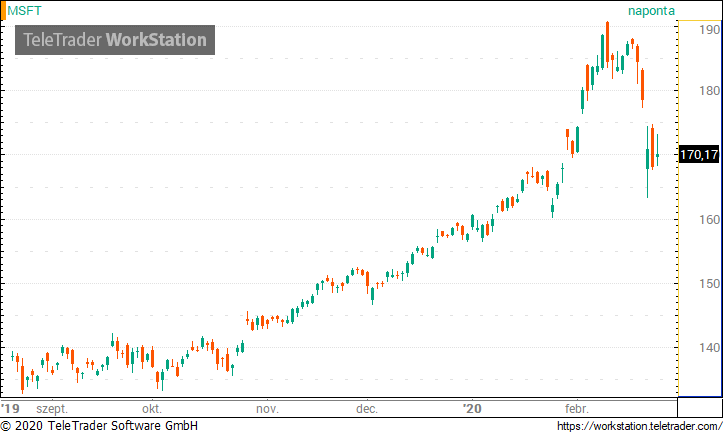Click the orange marker beside MSFT
The image size is (723, 435).
tap(3, 11)
